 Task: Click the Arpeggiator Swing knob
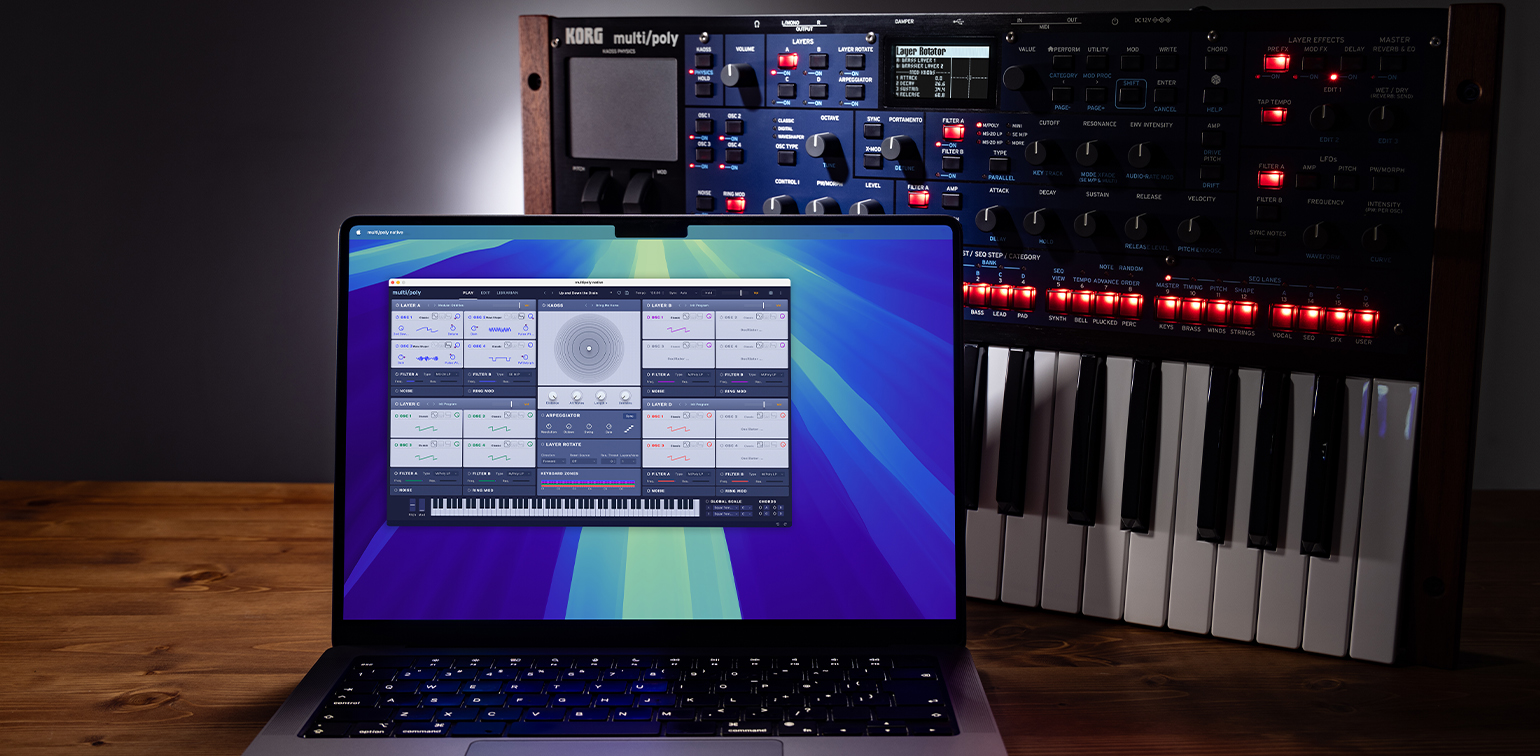coord(589,426)
